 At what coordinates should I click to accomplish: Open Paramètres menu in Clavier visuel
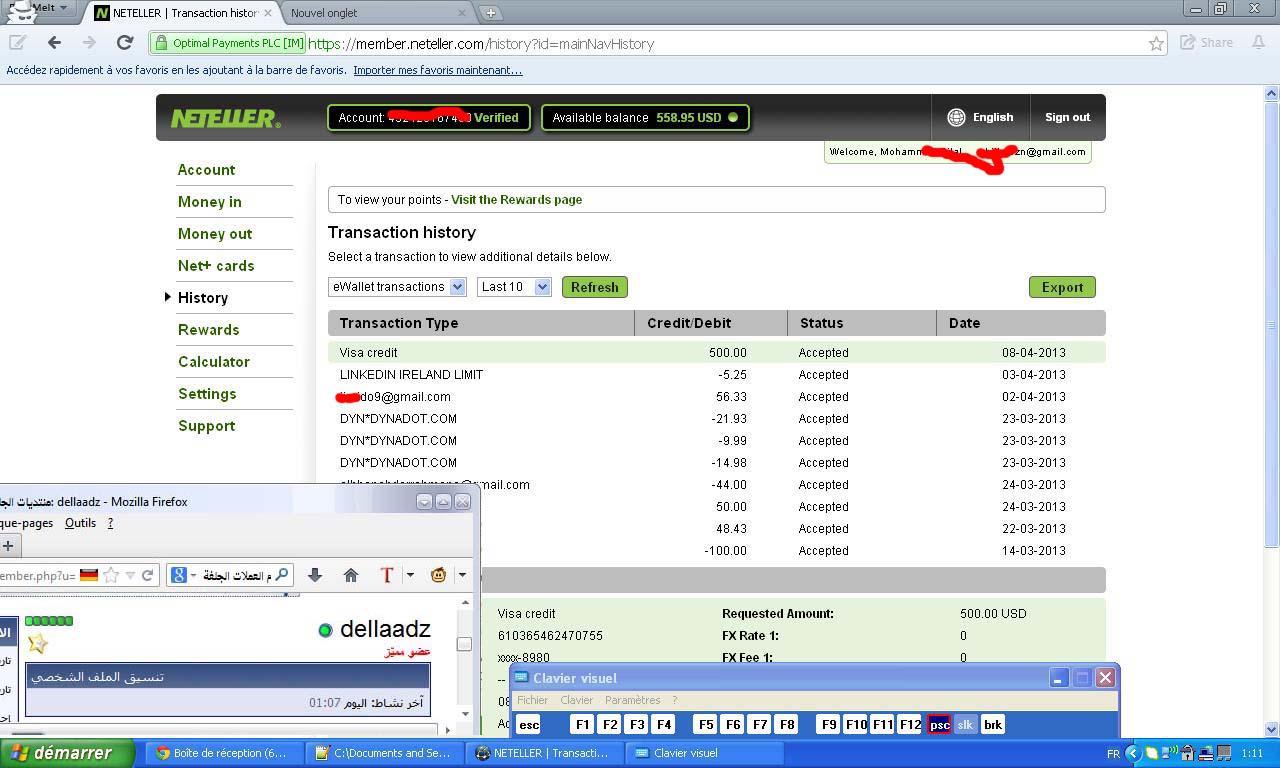(632, 700)
